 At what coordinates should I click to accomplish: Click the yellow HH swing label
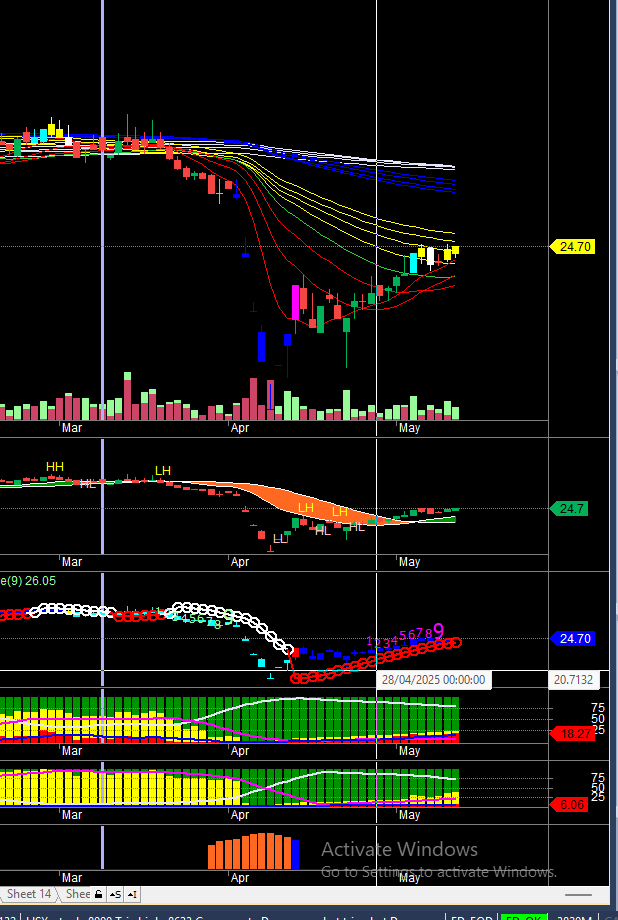click(55, 467)
